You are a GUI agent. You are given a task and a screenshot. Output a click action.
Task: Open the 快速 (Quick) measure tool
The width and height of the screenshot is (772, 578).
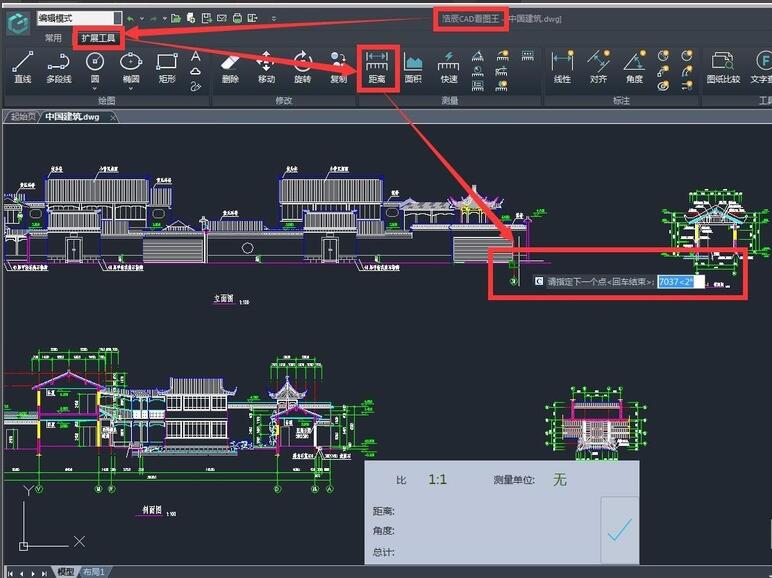point(449,66)
